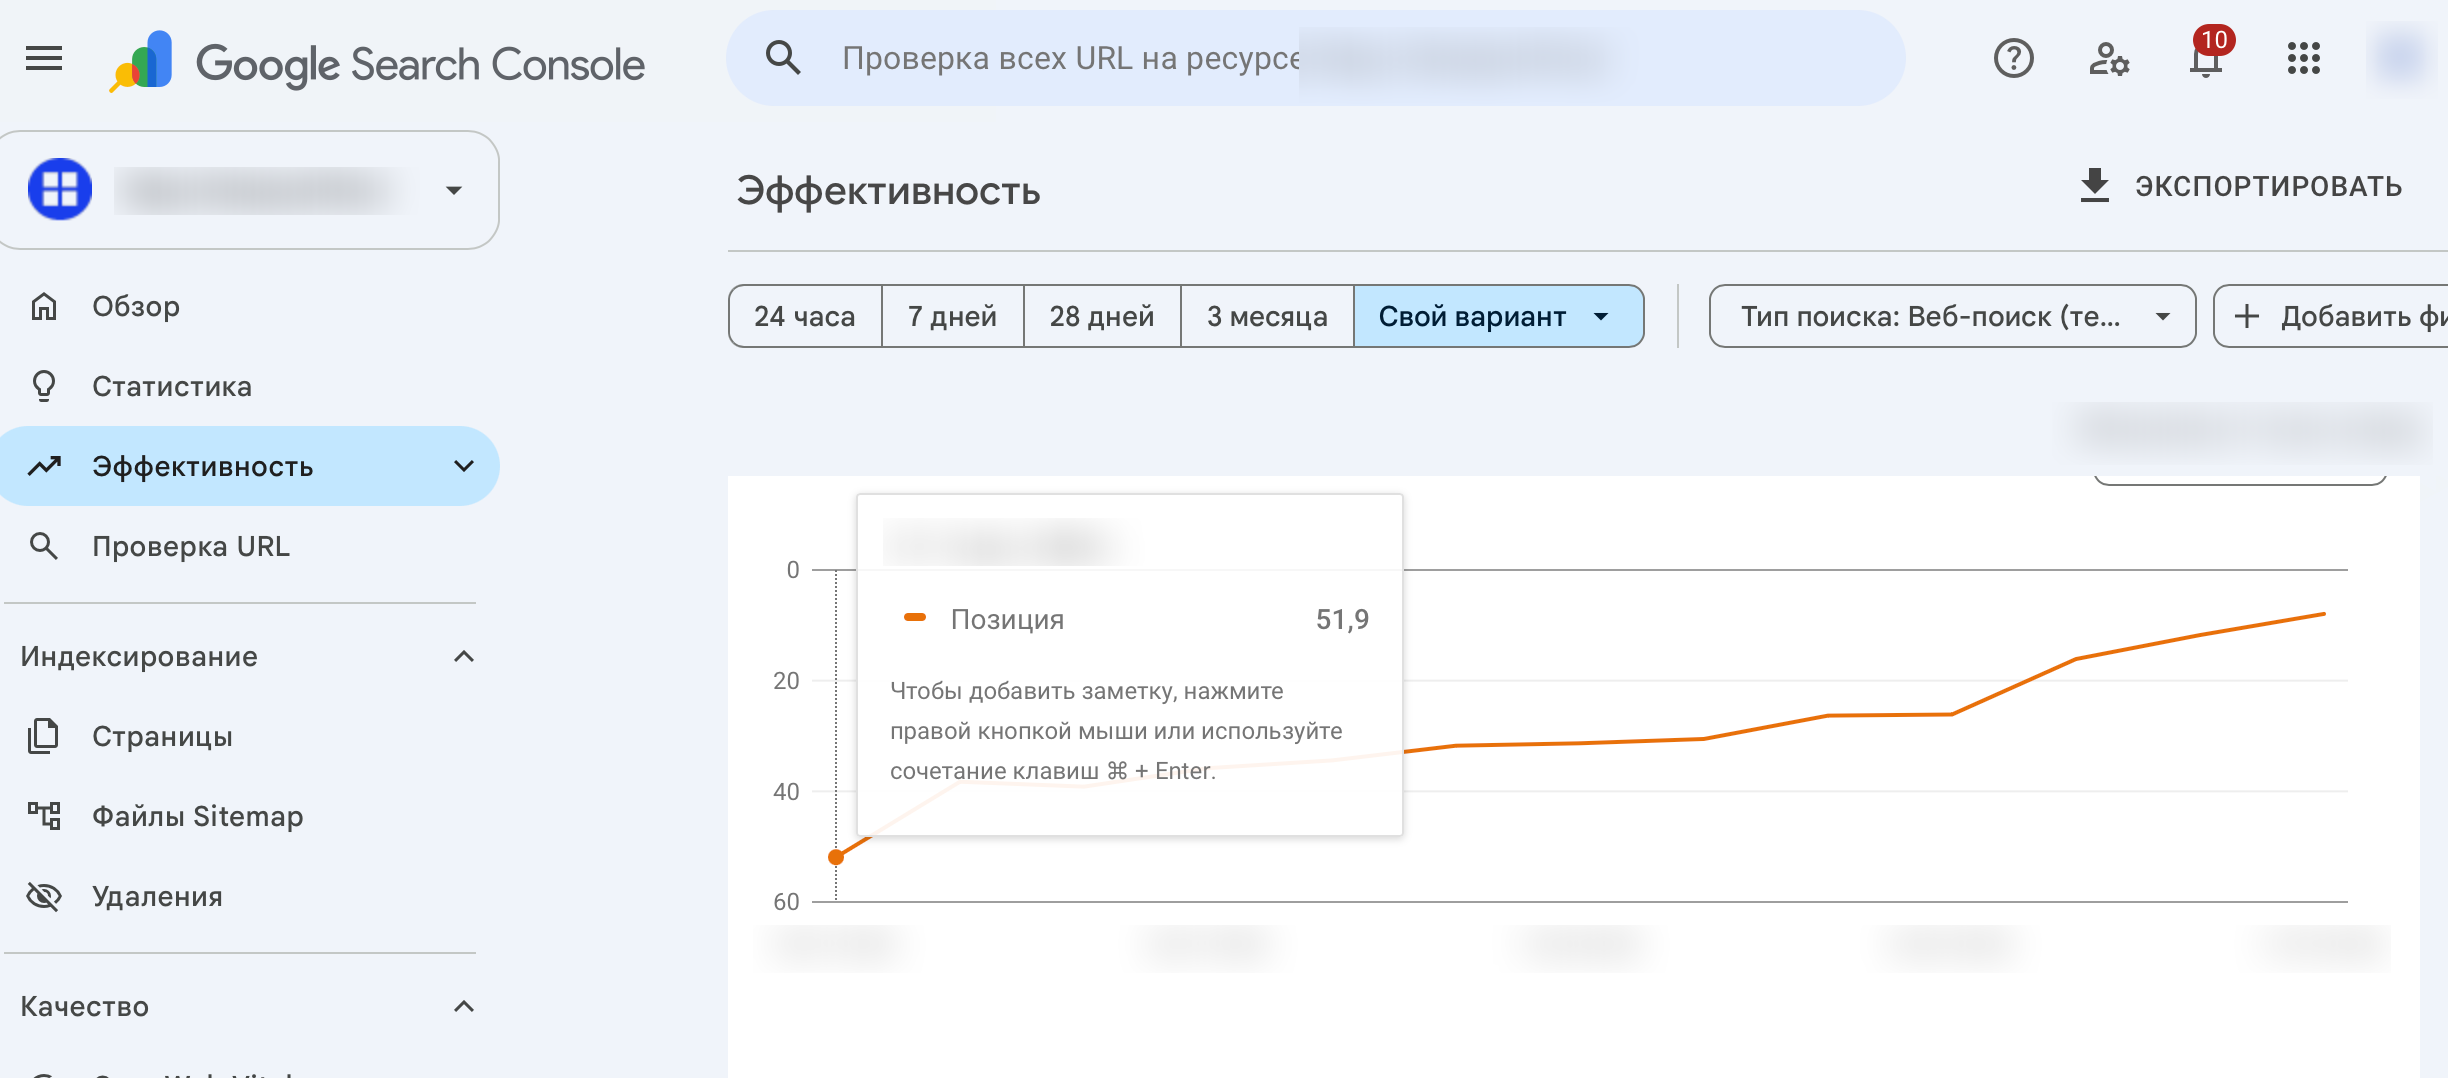Click the search magnifier icon
The height and width of the screenshot is (1078, 2448).
(783, 58)
